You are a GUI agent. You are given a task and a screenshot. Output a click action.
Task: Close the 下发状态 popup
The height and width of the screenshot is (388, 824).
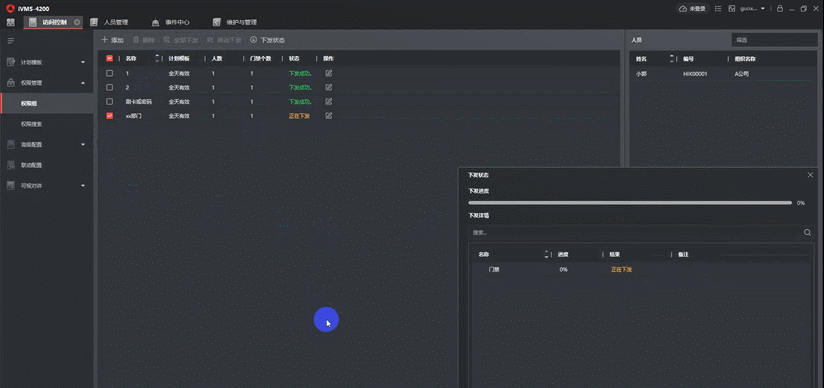pos(810,175)
